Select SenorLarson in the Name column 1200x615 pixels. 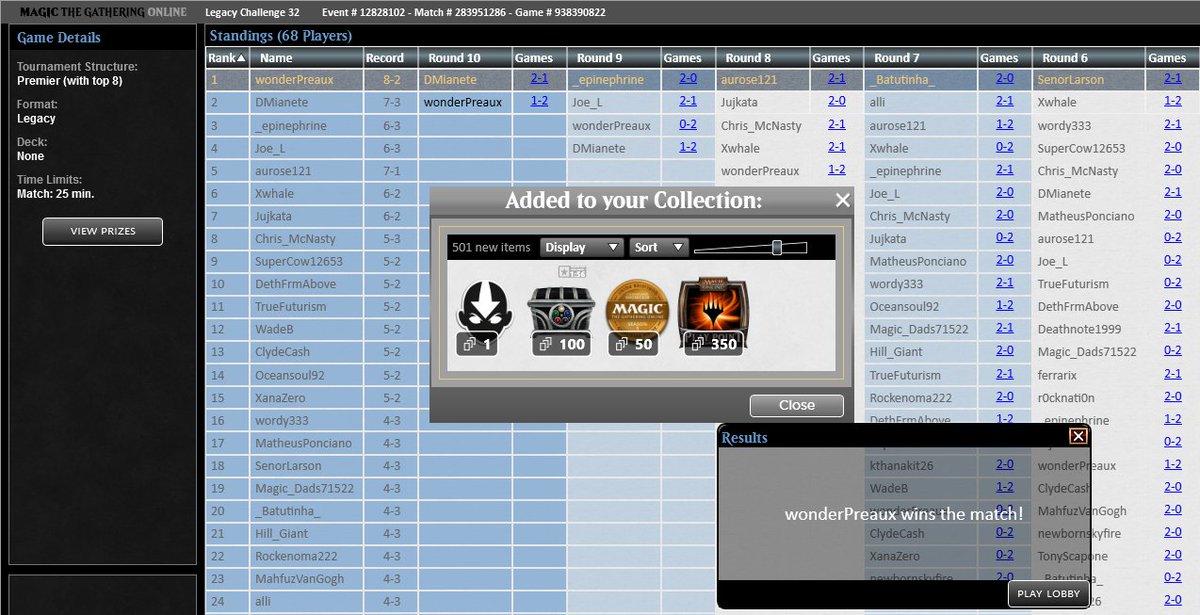coord(288,466)
